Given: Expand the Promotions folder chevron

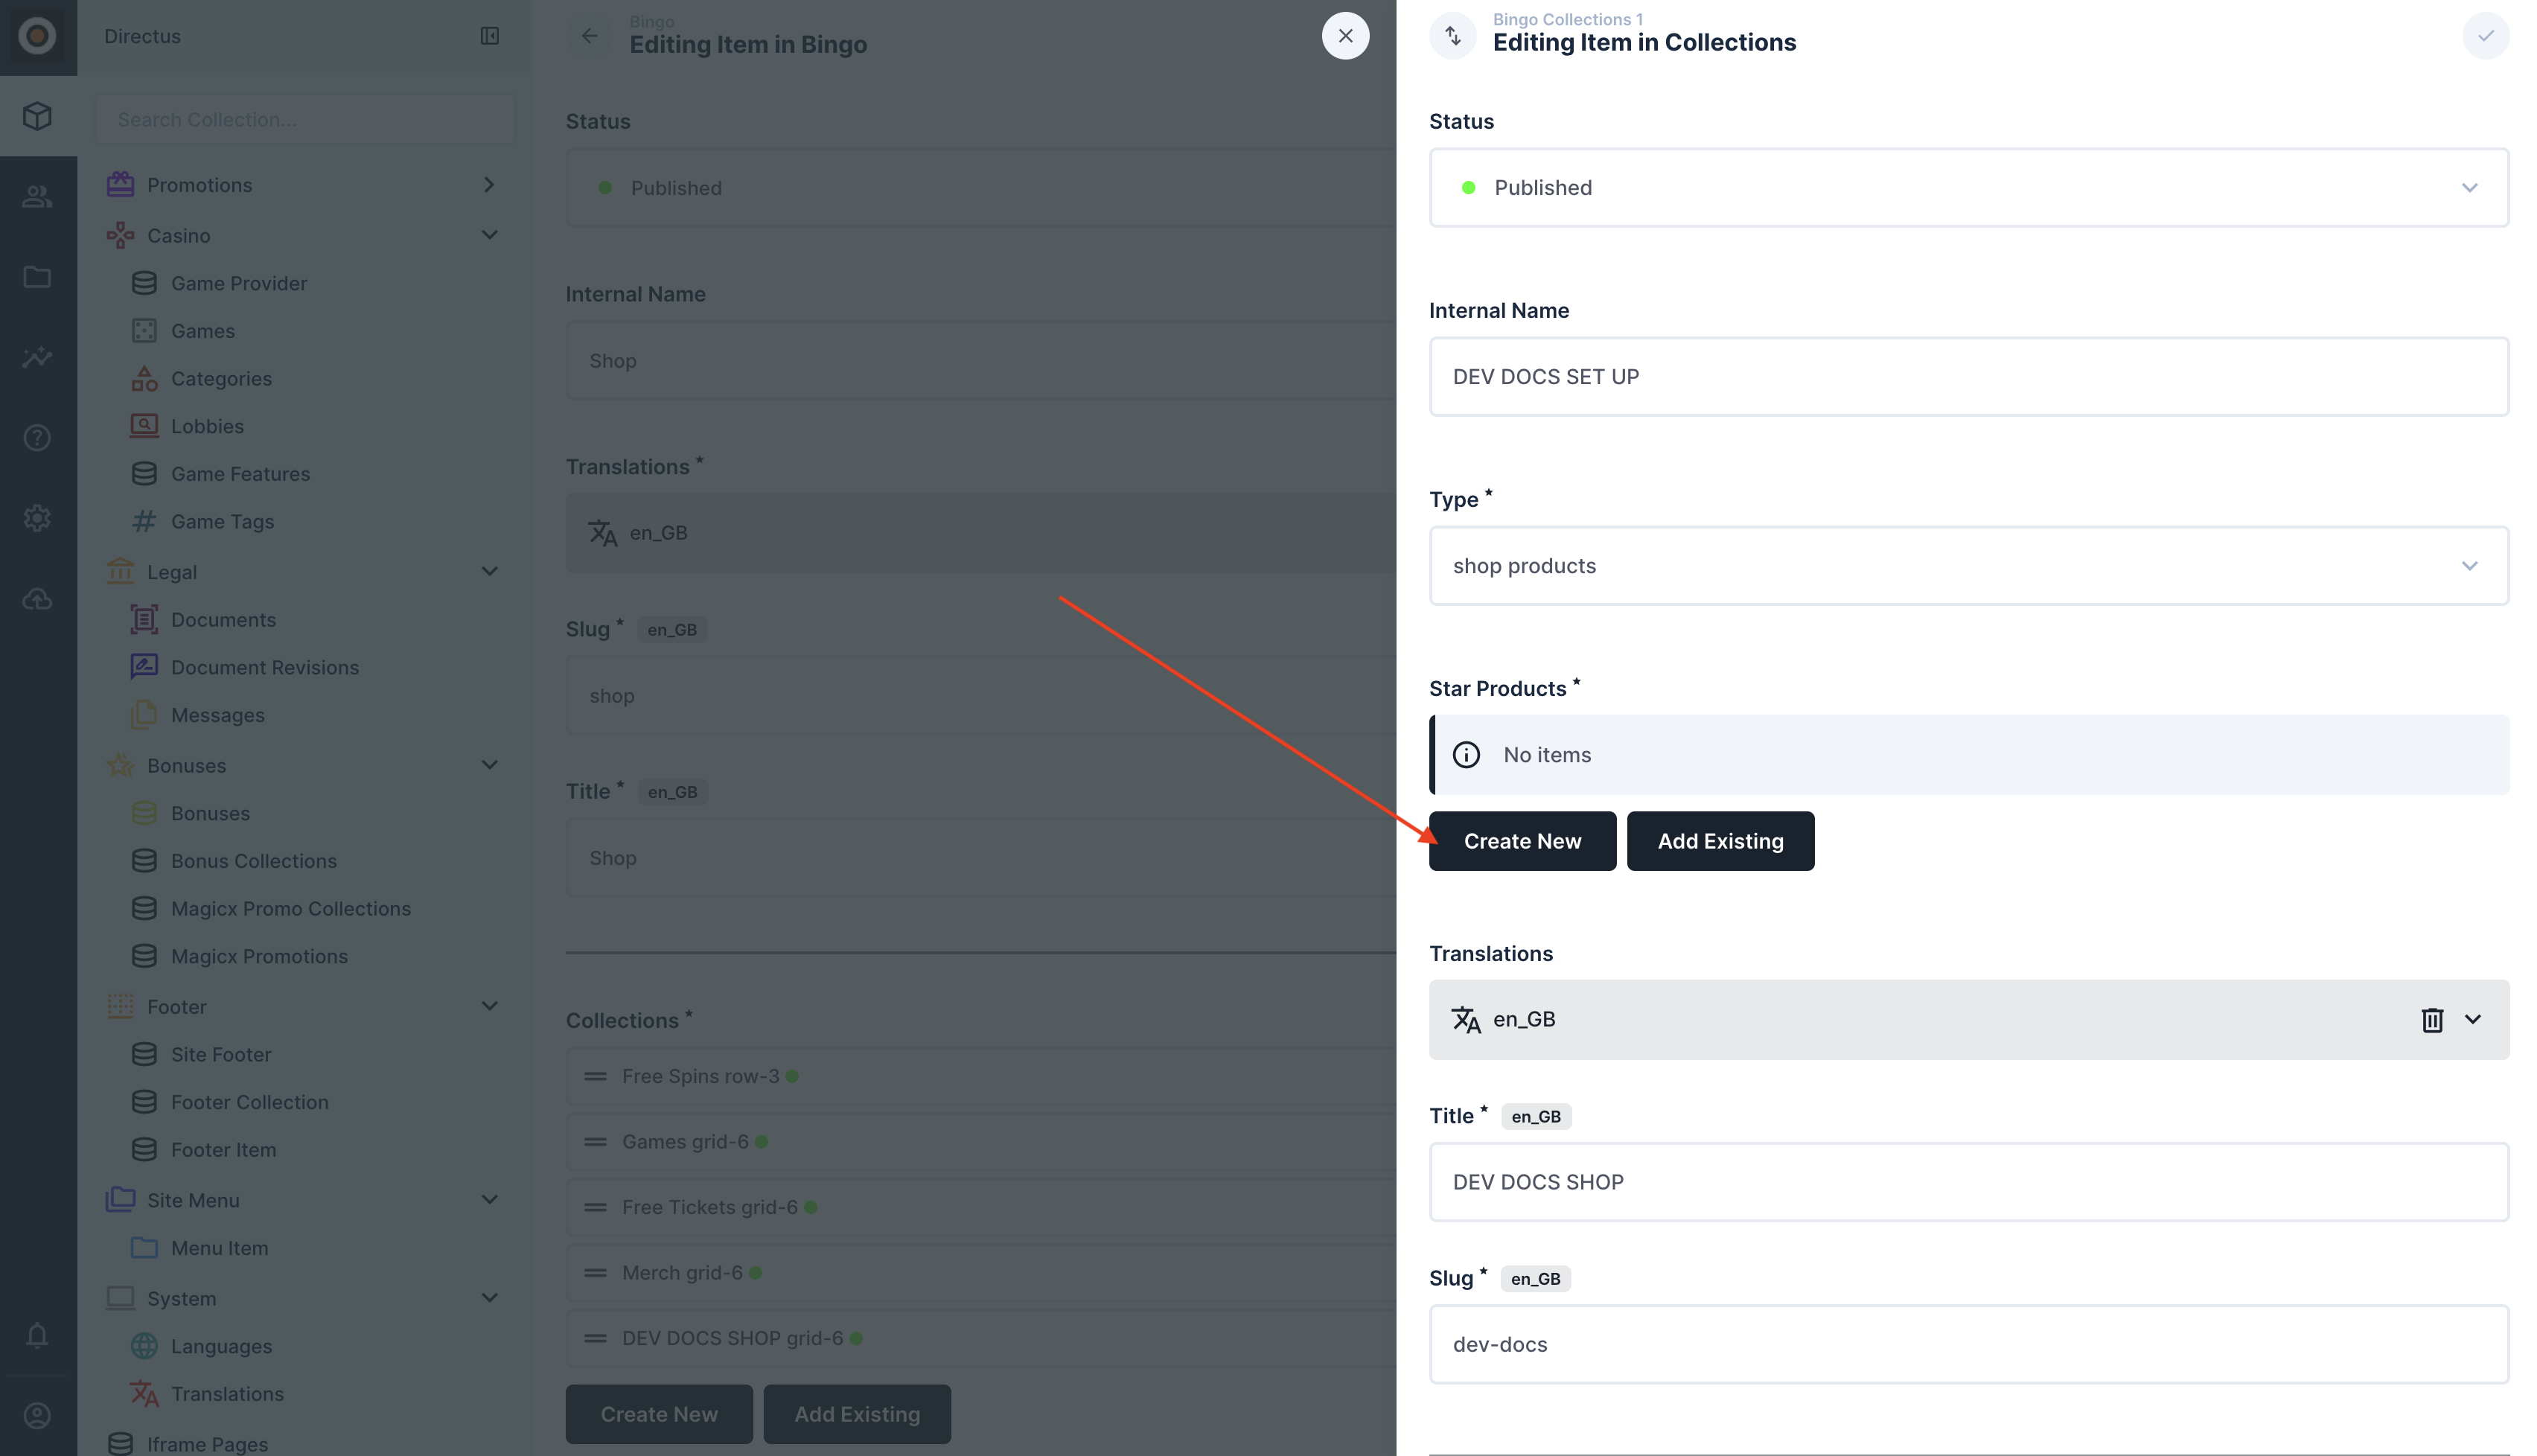Looking at the screenshot, I should pyautogui.click(x=489, y=185).
